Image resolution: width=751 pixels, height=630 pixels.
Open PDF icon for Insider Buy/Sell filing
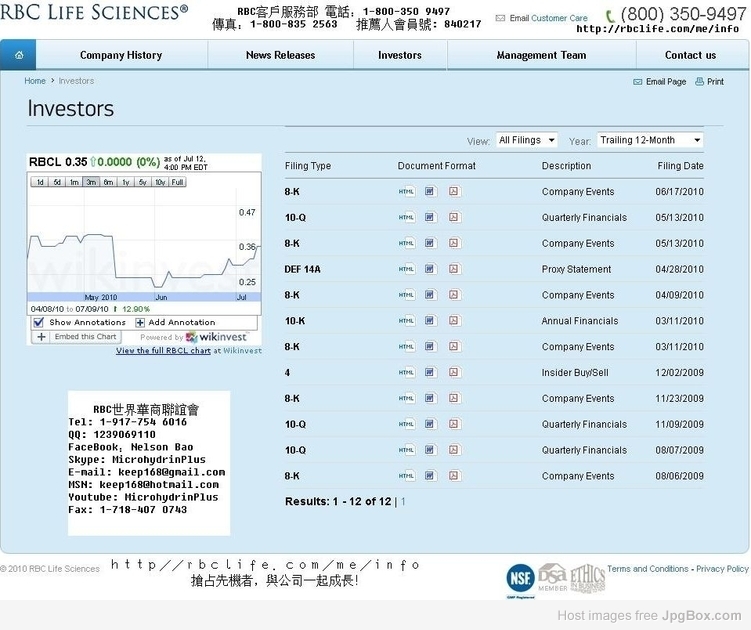(454, 372)
